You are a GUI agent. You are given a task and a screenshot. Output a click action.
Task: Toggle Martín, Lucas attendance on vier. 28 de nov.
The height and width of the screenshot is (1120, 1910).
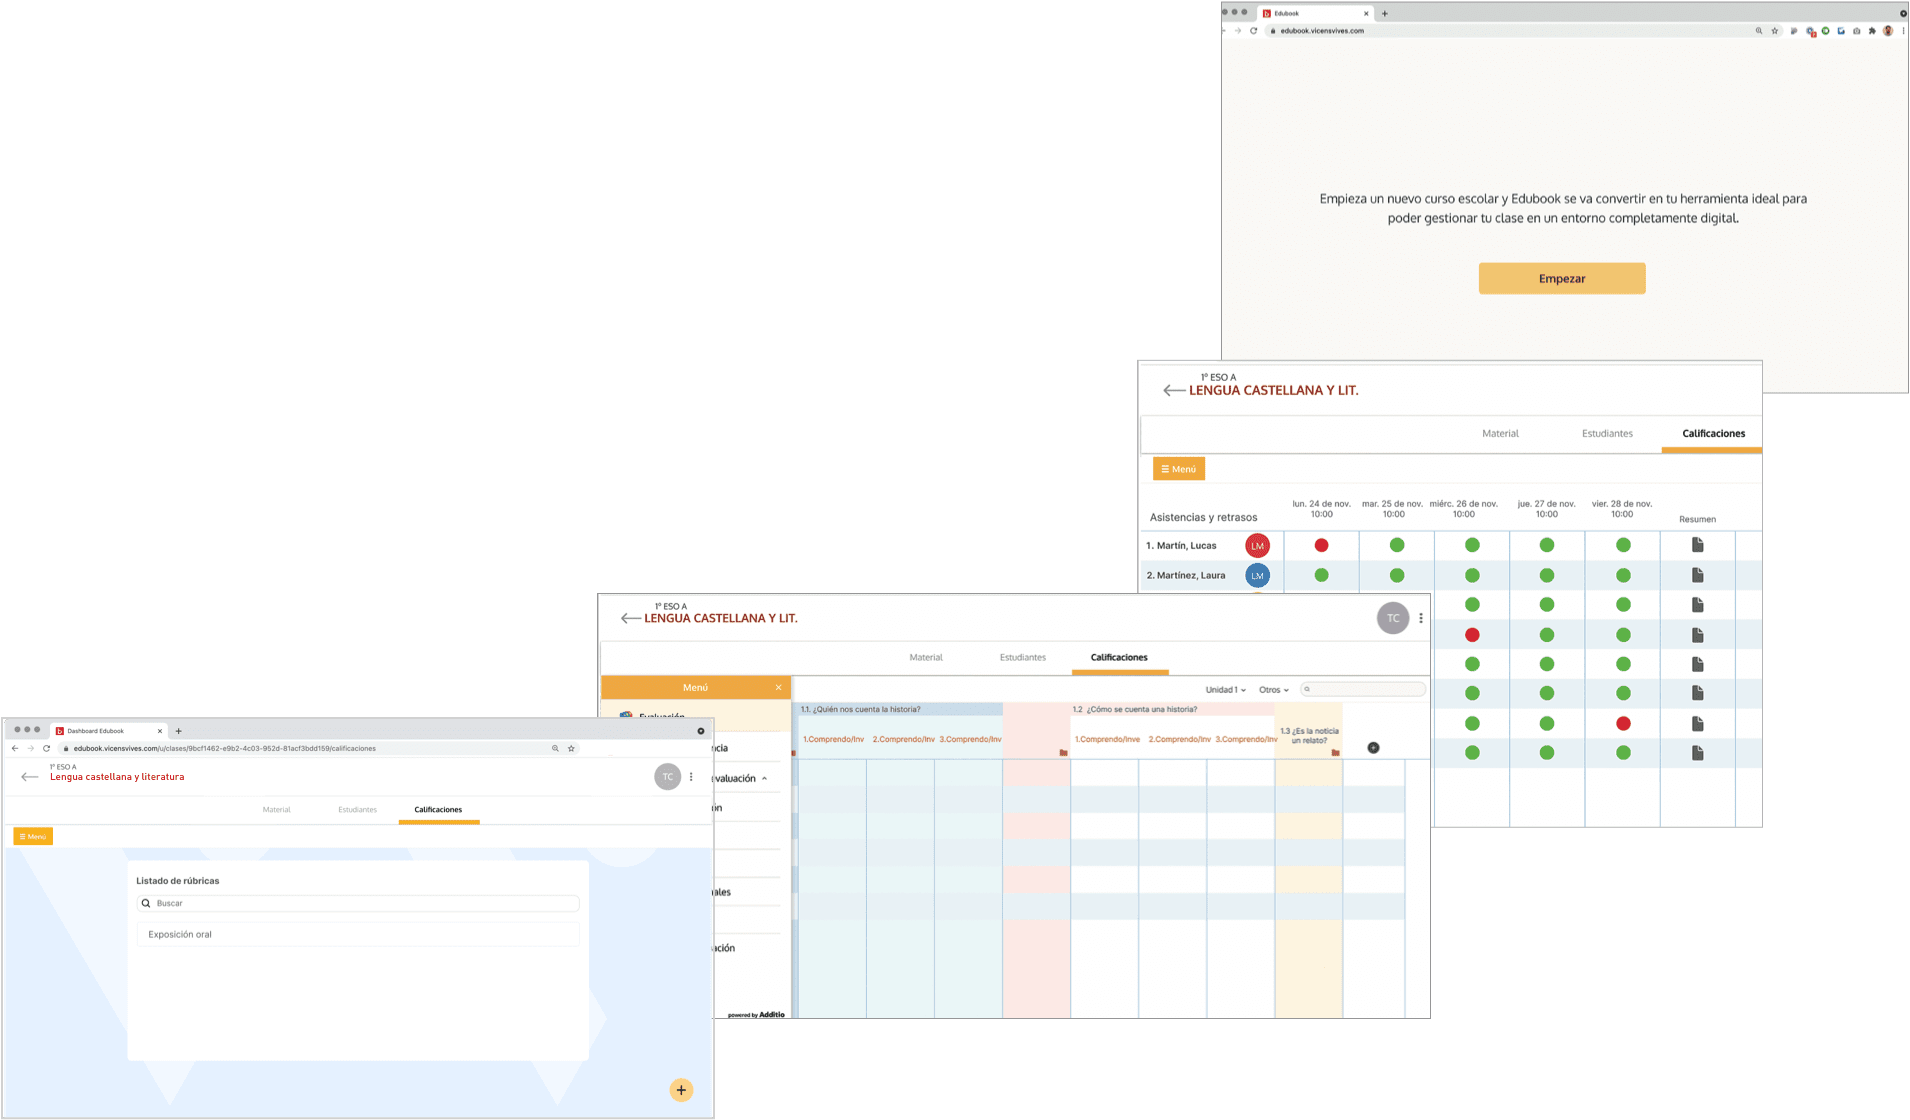coord(1623,545)
